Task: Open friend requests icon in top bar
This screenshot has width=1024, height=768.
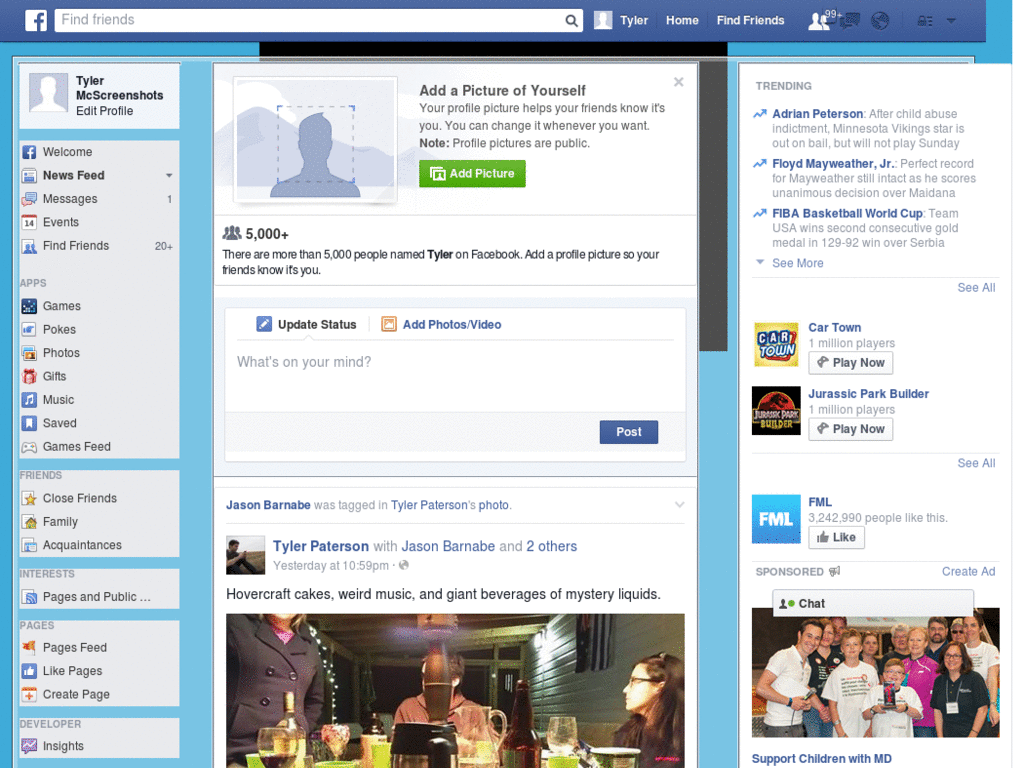Action: pyautogui.click(x=819, y=20)
